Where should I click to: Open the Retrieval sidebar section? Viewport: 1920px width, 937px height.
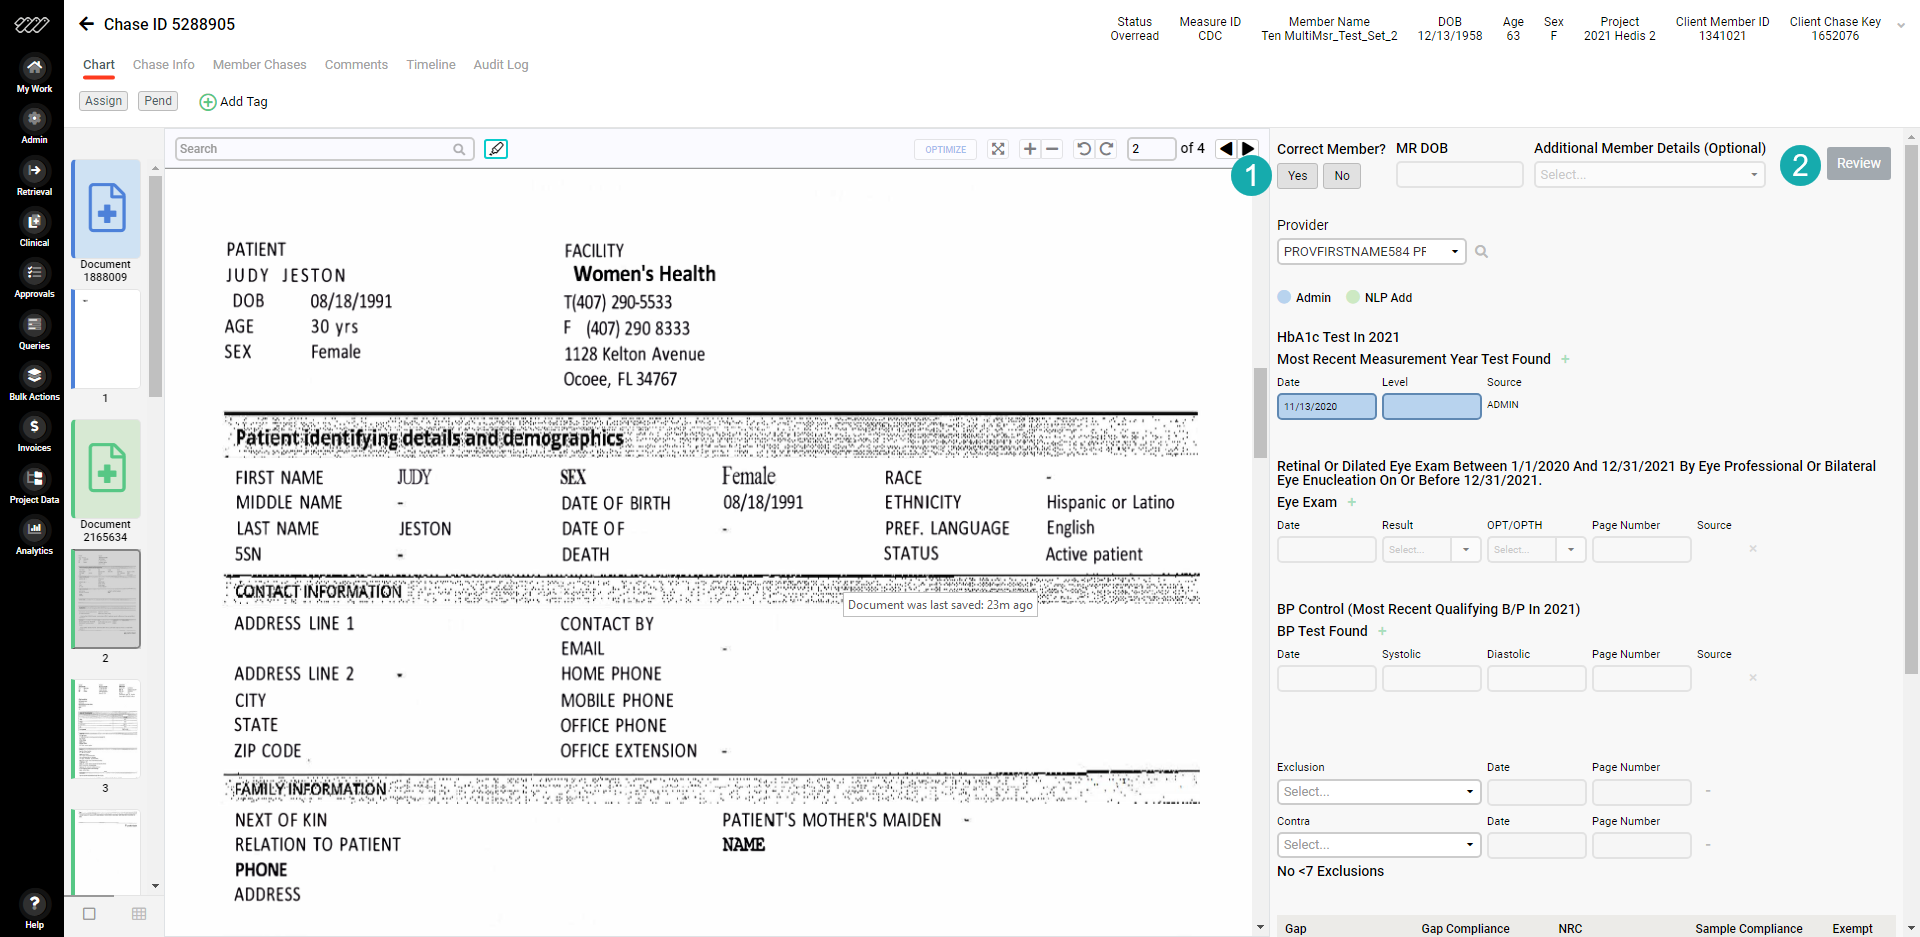point(34,177)
